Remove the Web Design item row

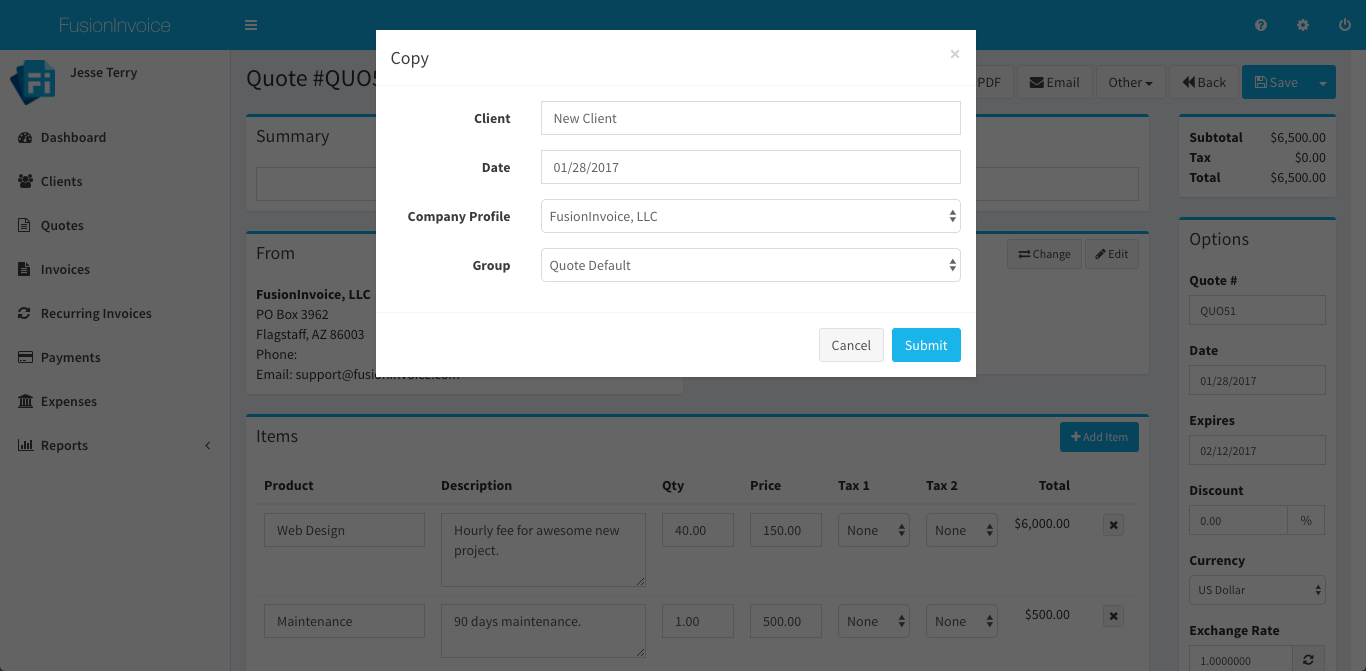pos(1114,525)
